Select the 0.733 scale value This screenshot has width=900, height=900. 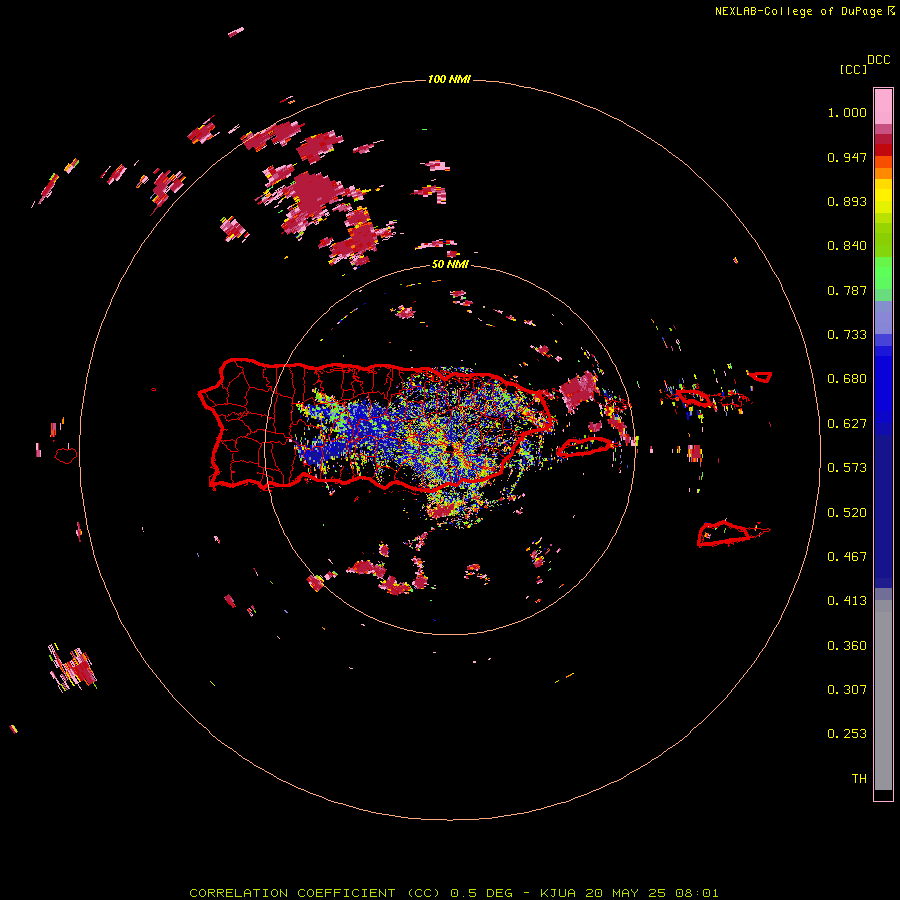(x=847, y=335)
